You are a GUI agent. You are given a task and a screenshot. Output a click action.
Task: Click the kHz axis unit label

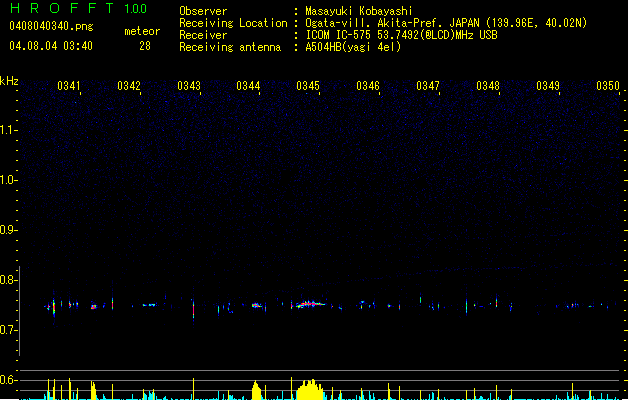click(9, 81)
